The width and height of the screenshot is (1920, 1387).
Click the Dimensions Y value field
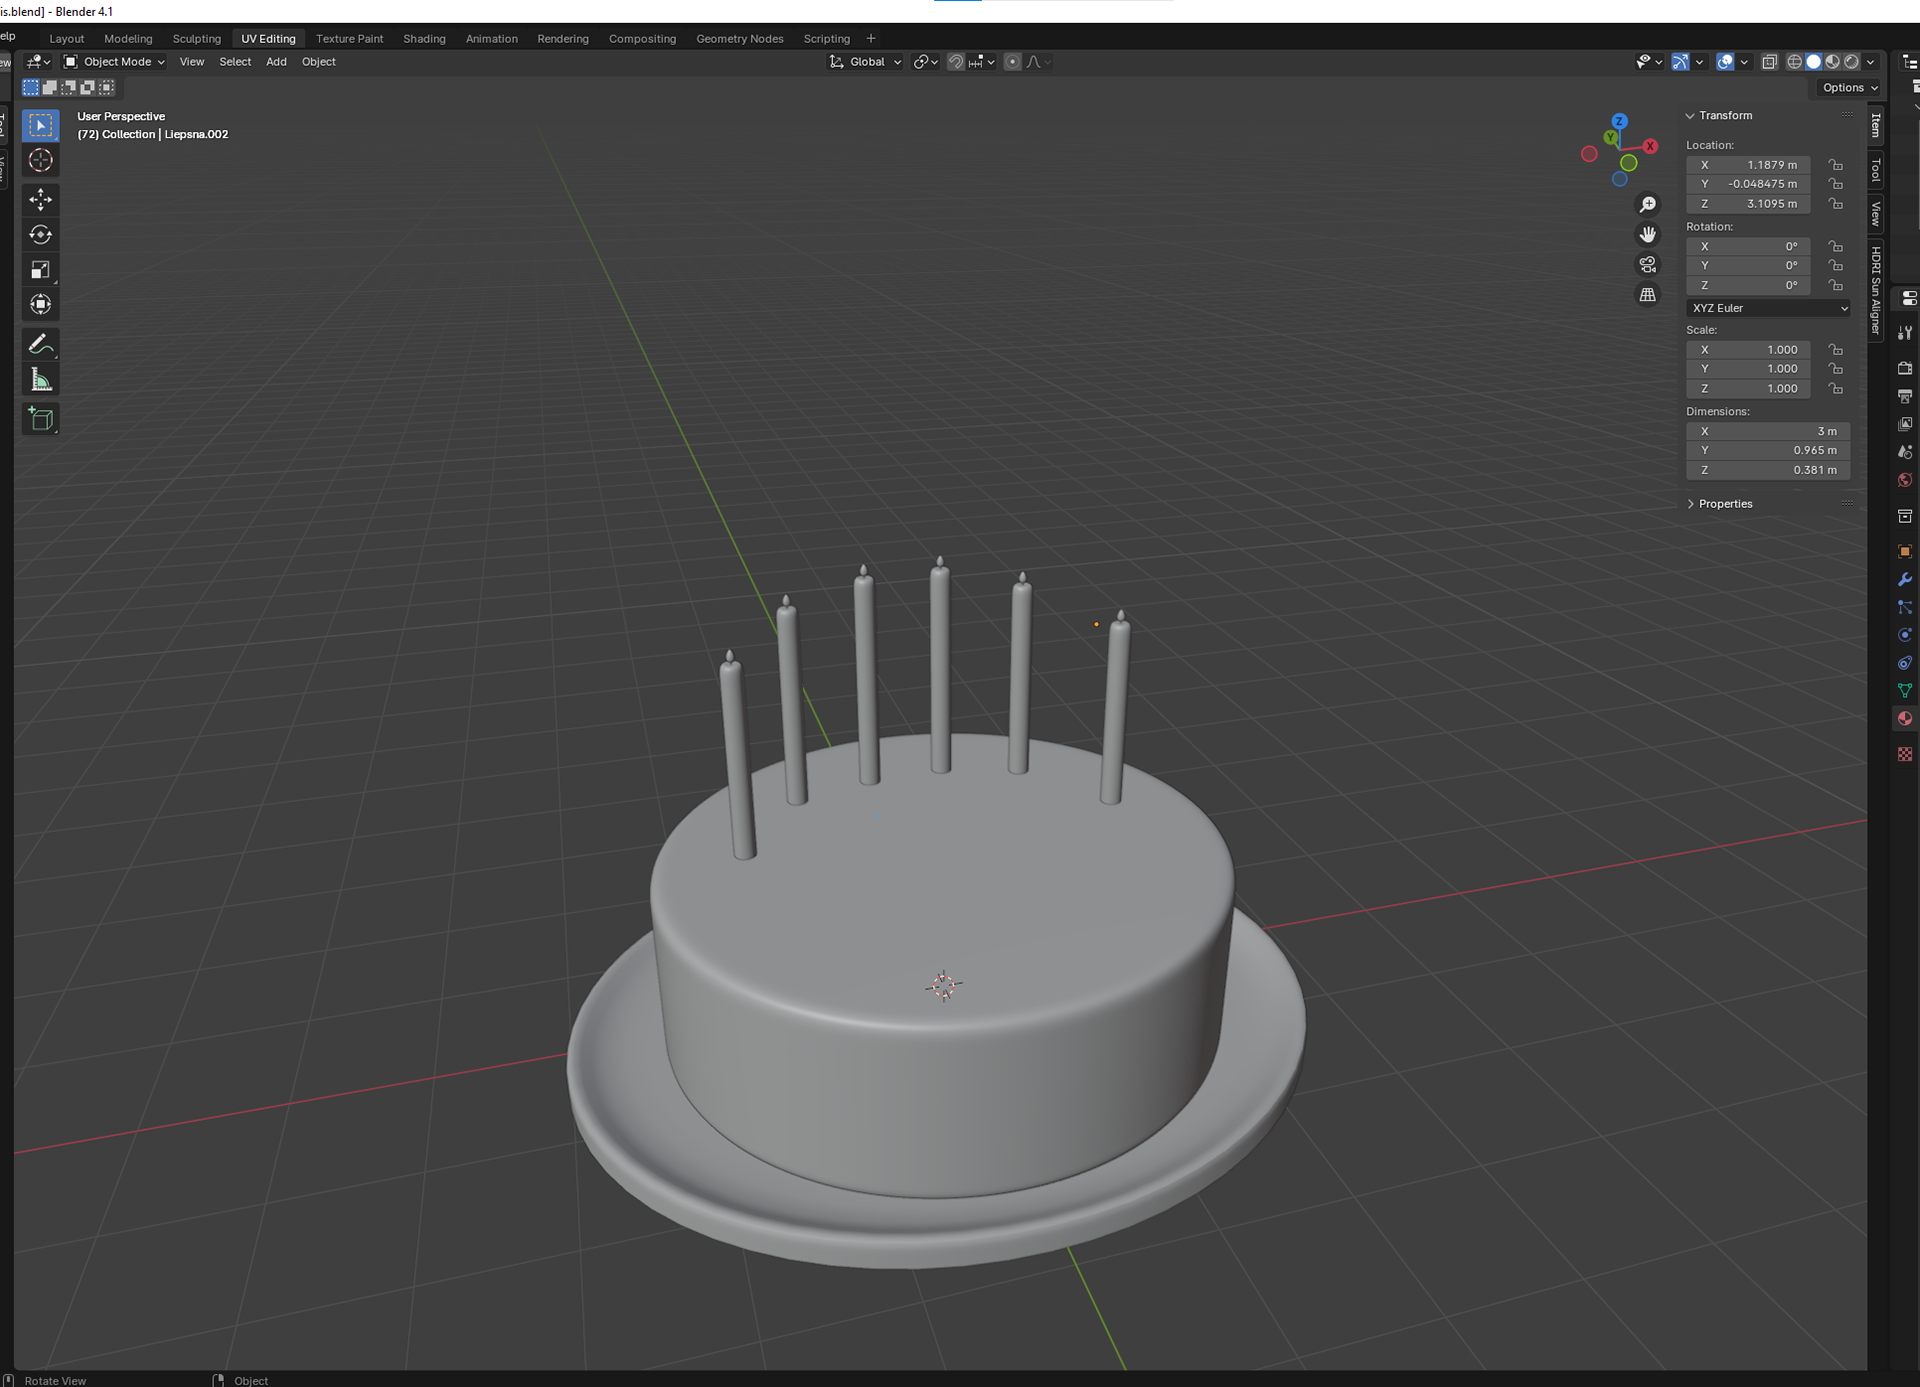point(1768,451)
